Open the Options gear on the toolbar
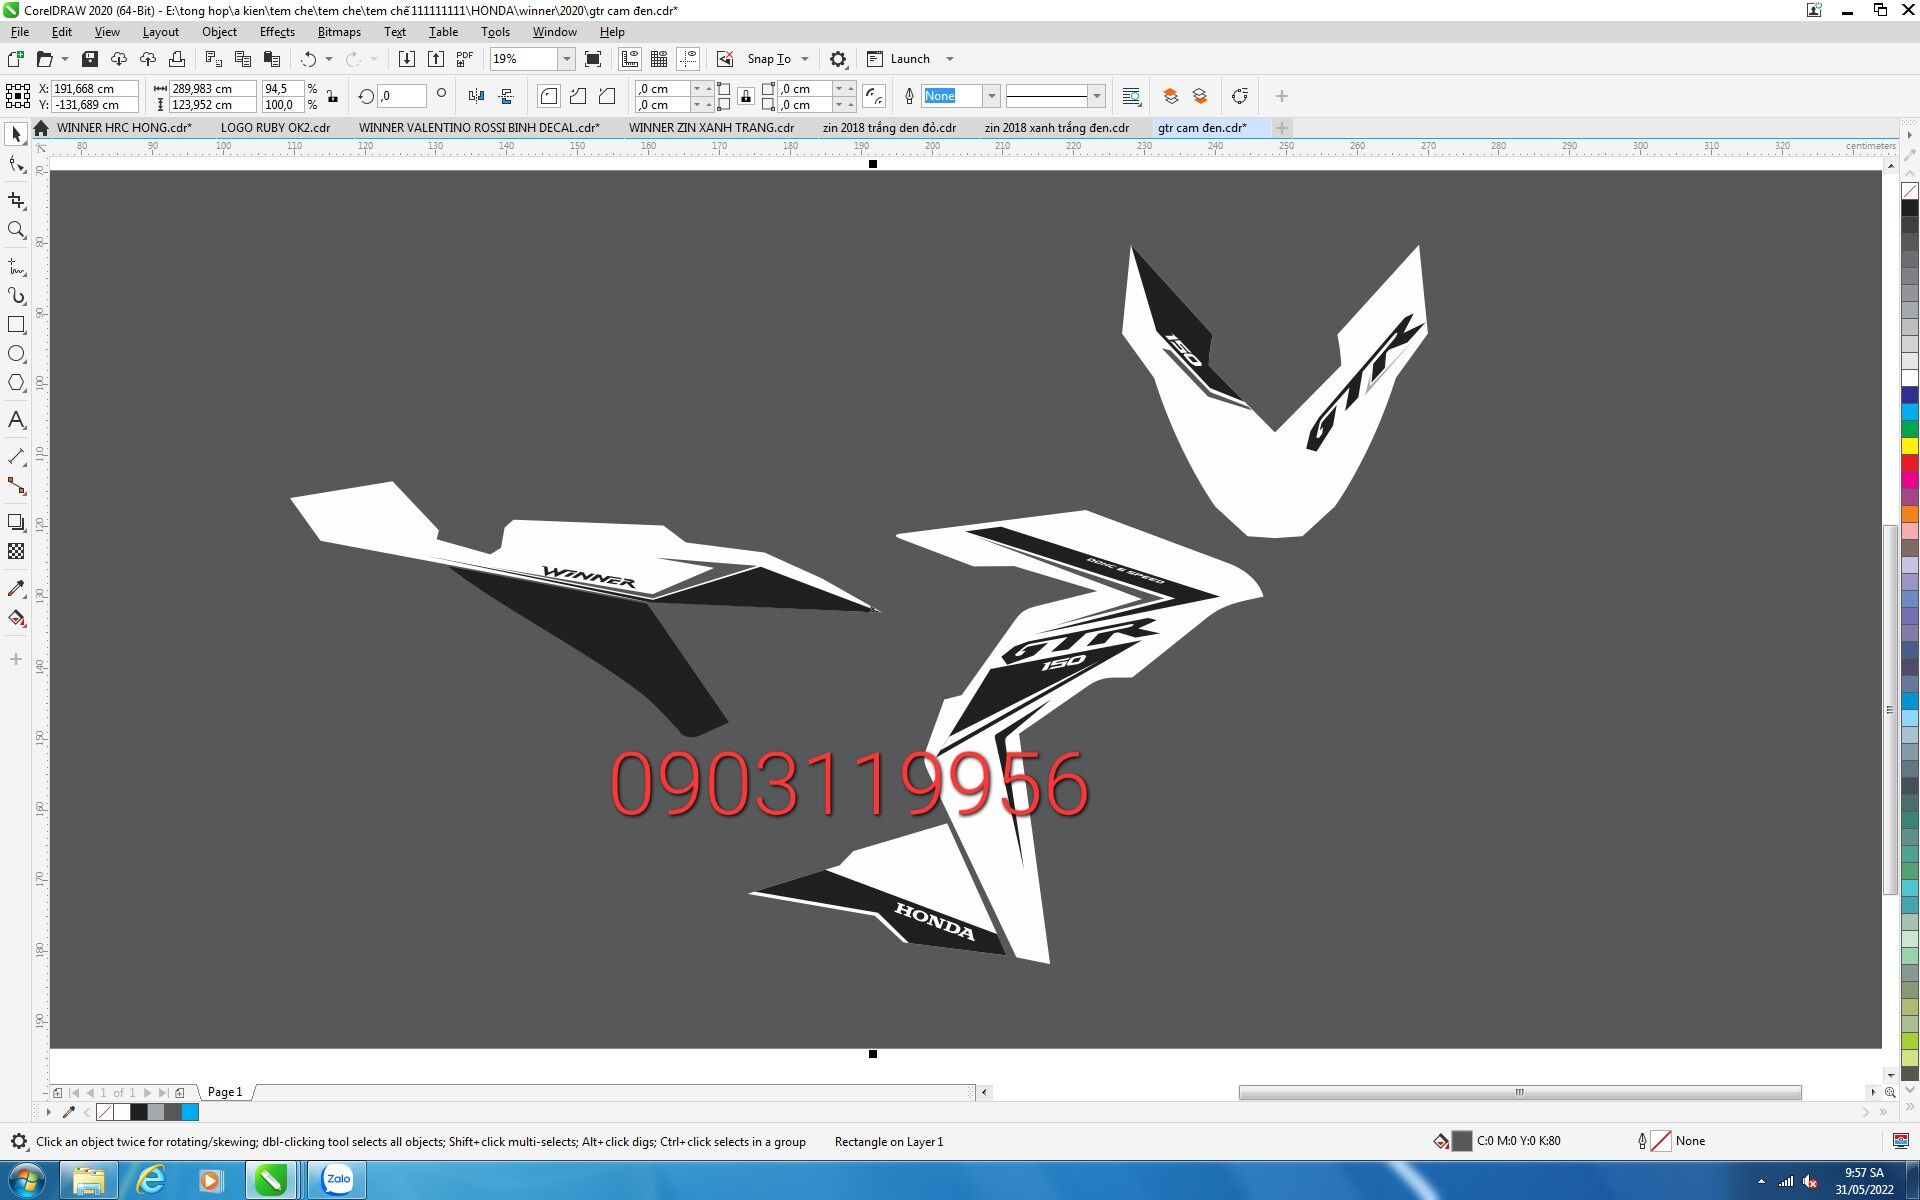Screen dimensions: 1920x1200 (x=838, y=59)
